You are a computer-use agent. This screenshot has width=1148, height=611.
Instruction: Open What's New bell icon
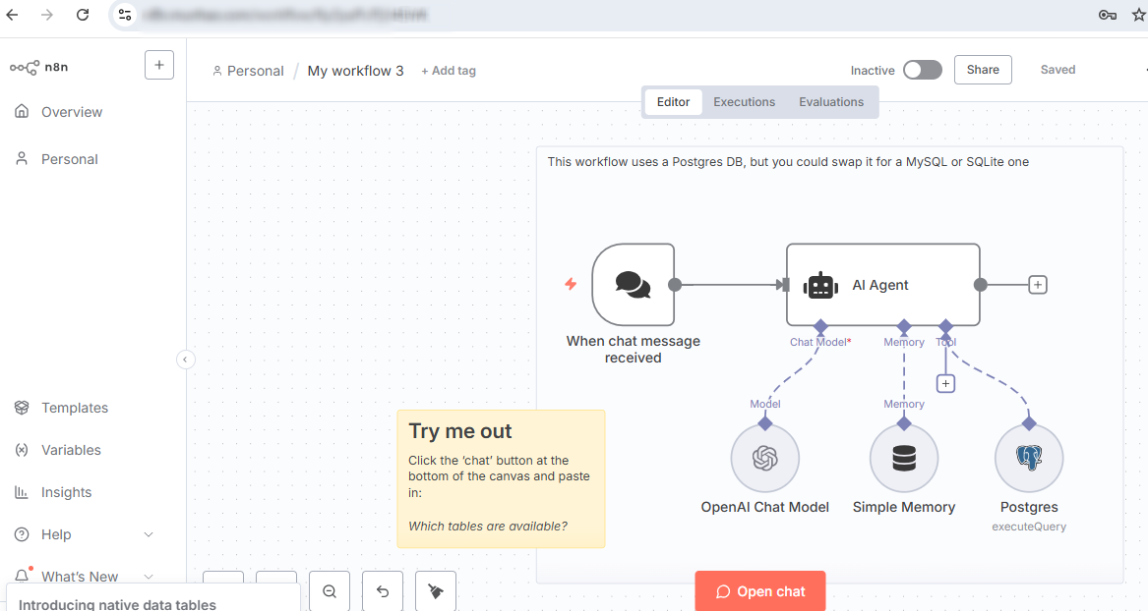(22, 575)
